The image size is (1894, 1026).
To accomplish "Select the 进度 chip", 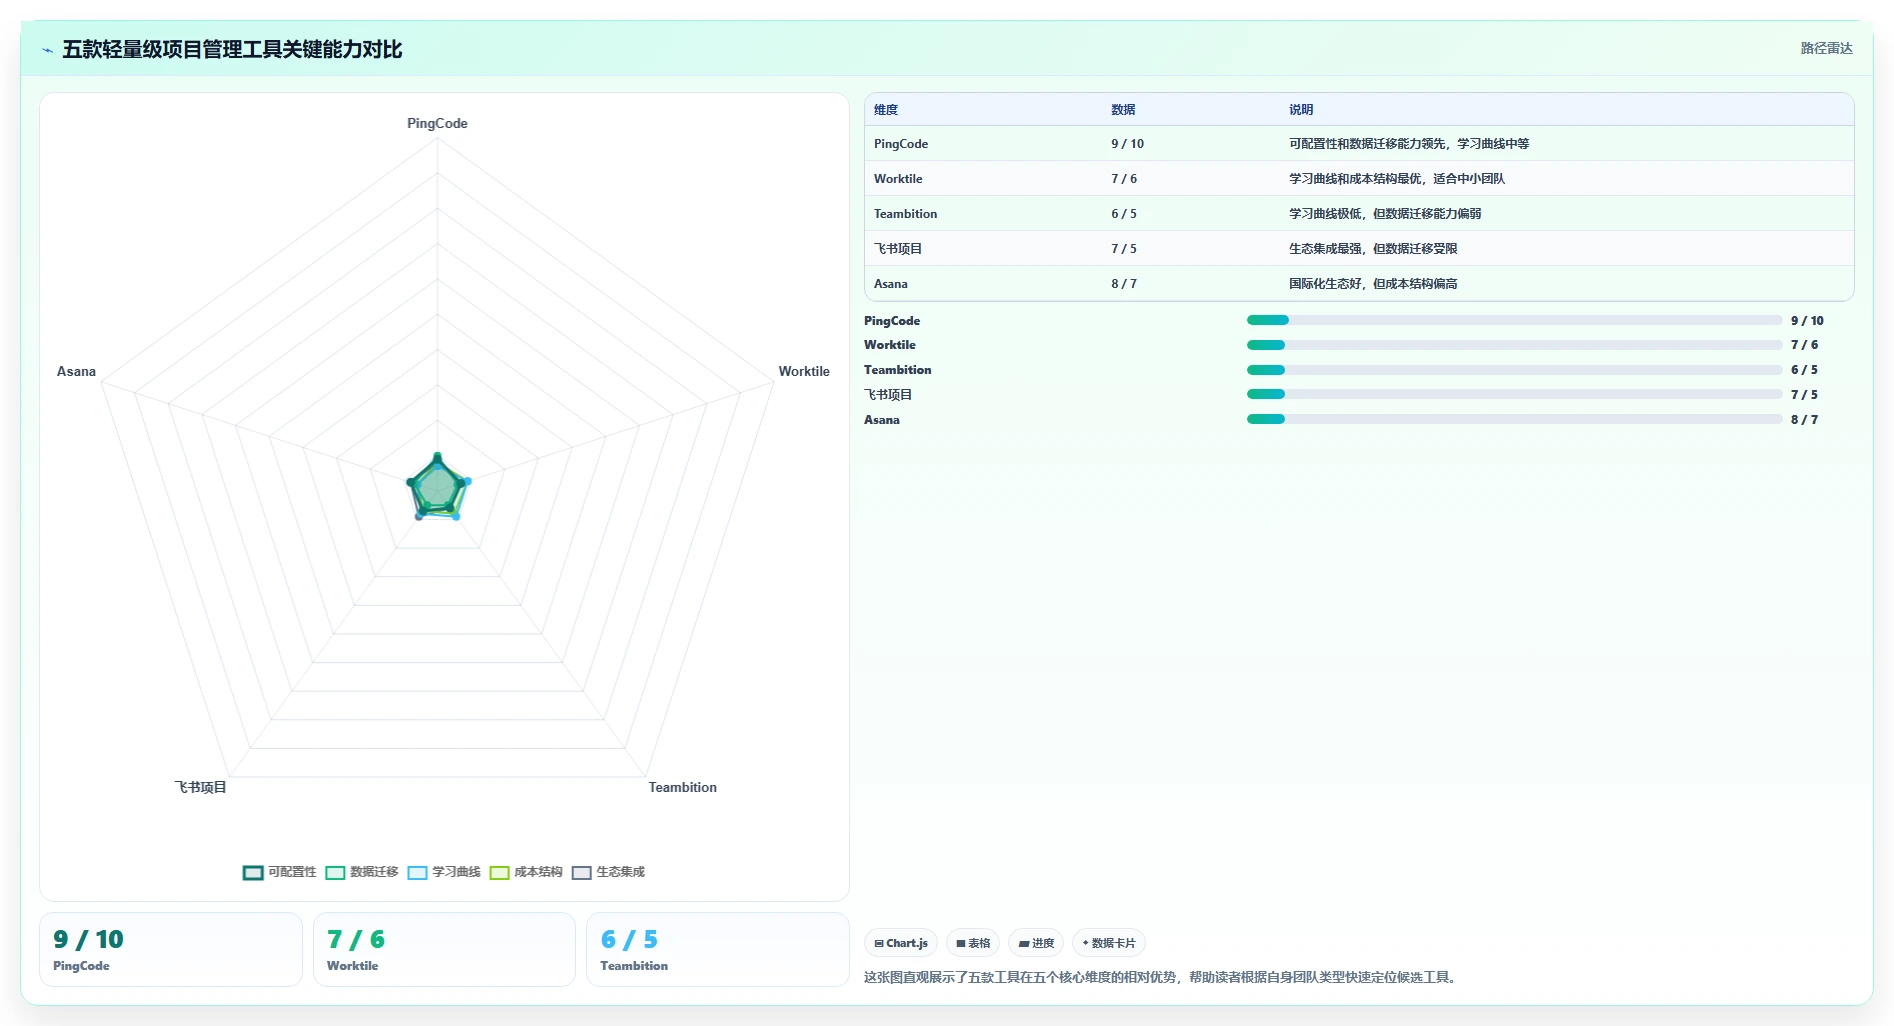I will 1036,943.
